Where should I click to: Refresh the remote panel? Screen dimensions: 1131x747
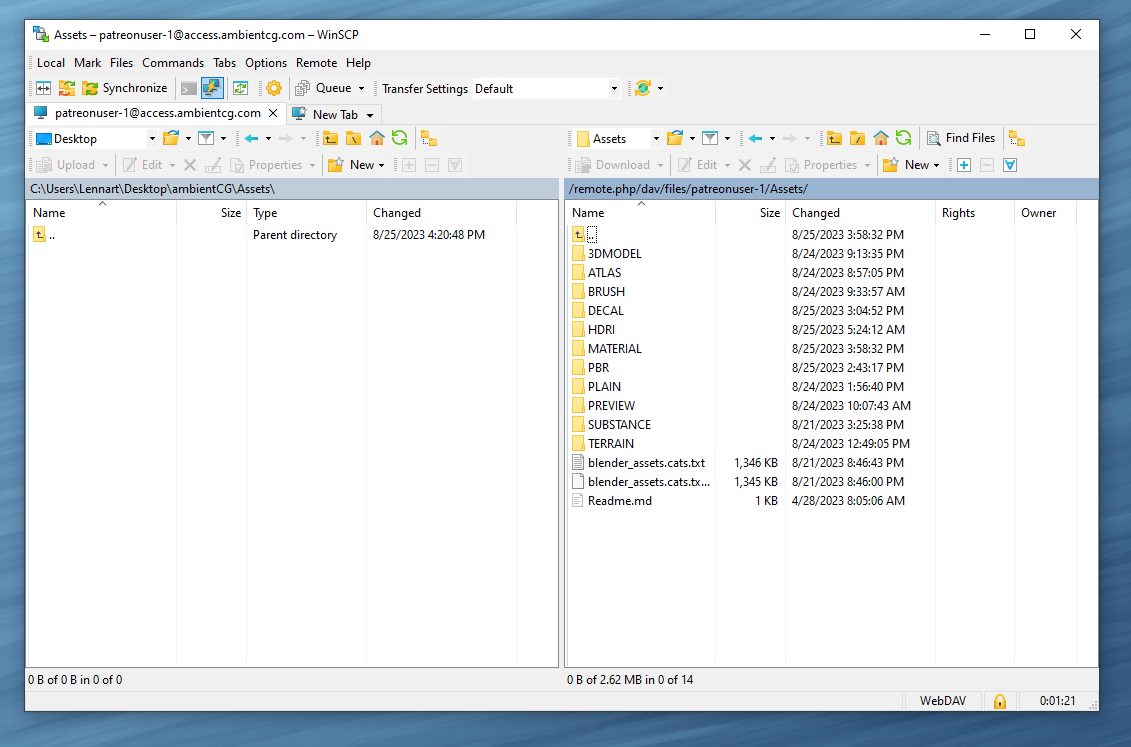pos(904,138)
